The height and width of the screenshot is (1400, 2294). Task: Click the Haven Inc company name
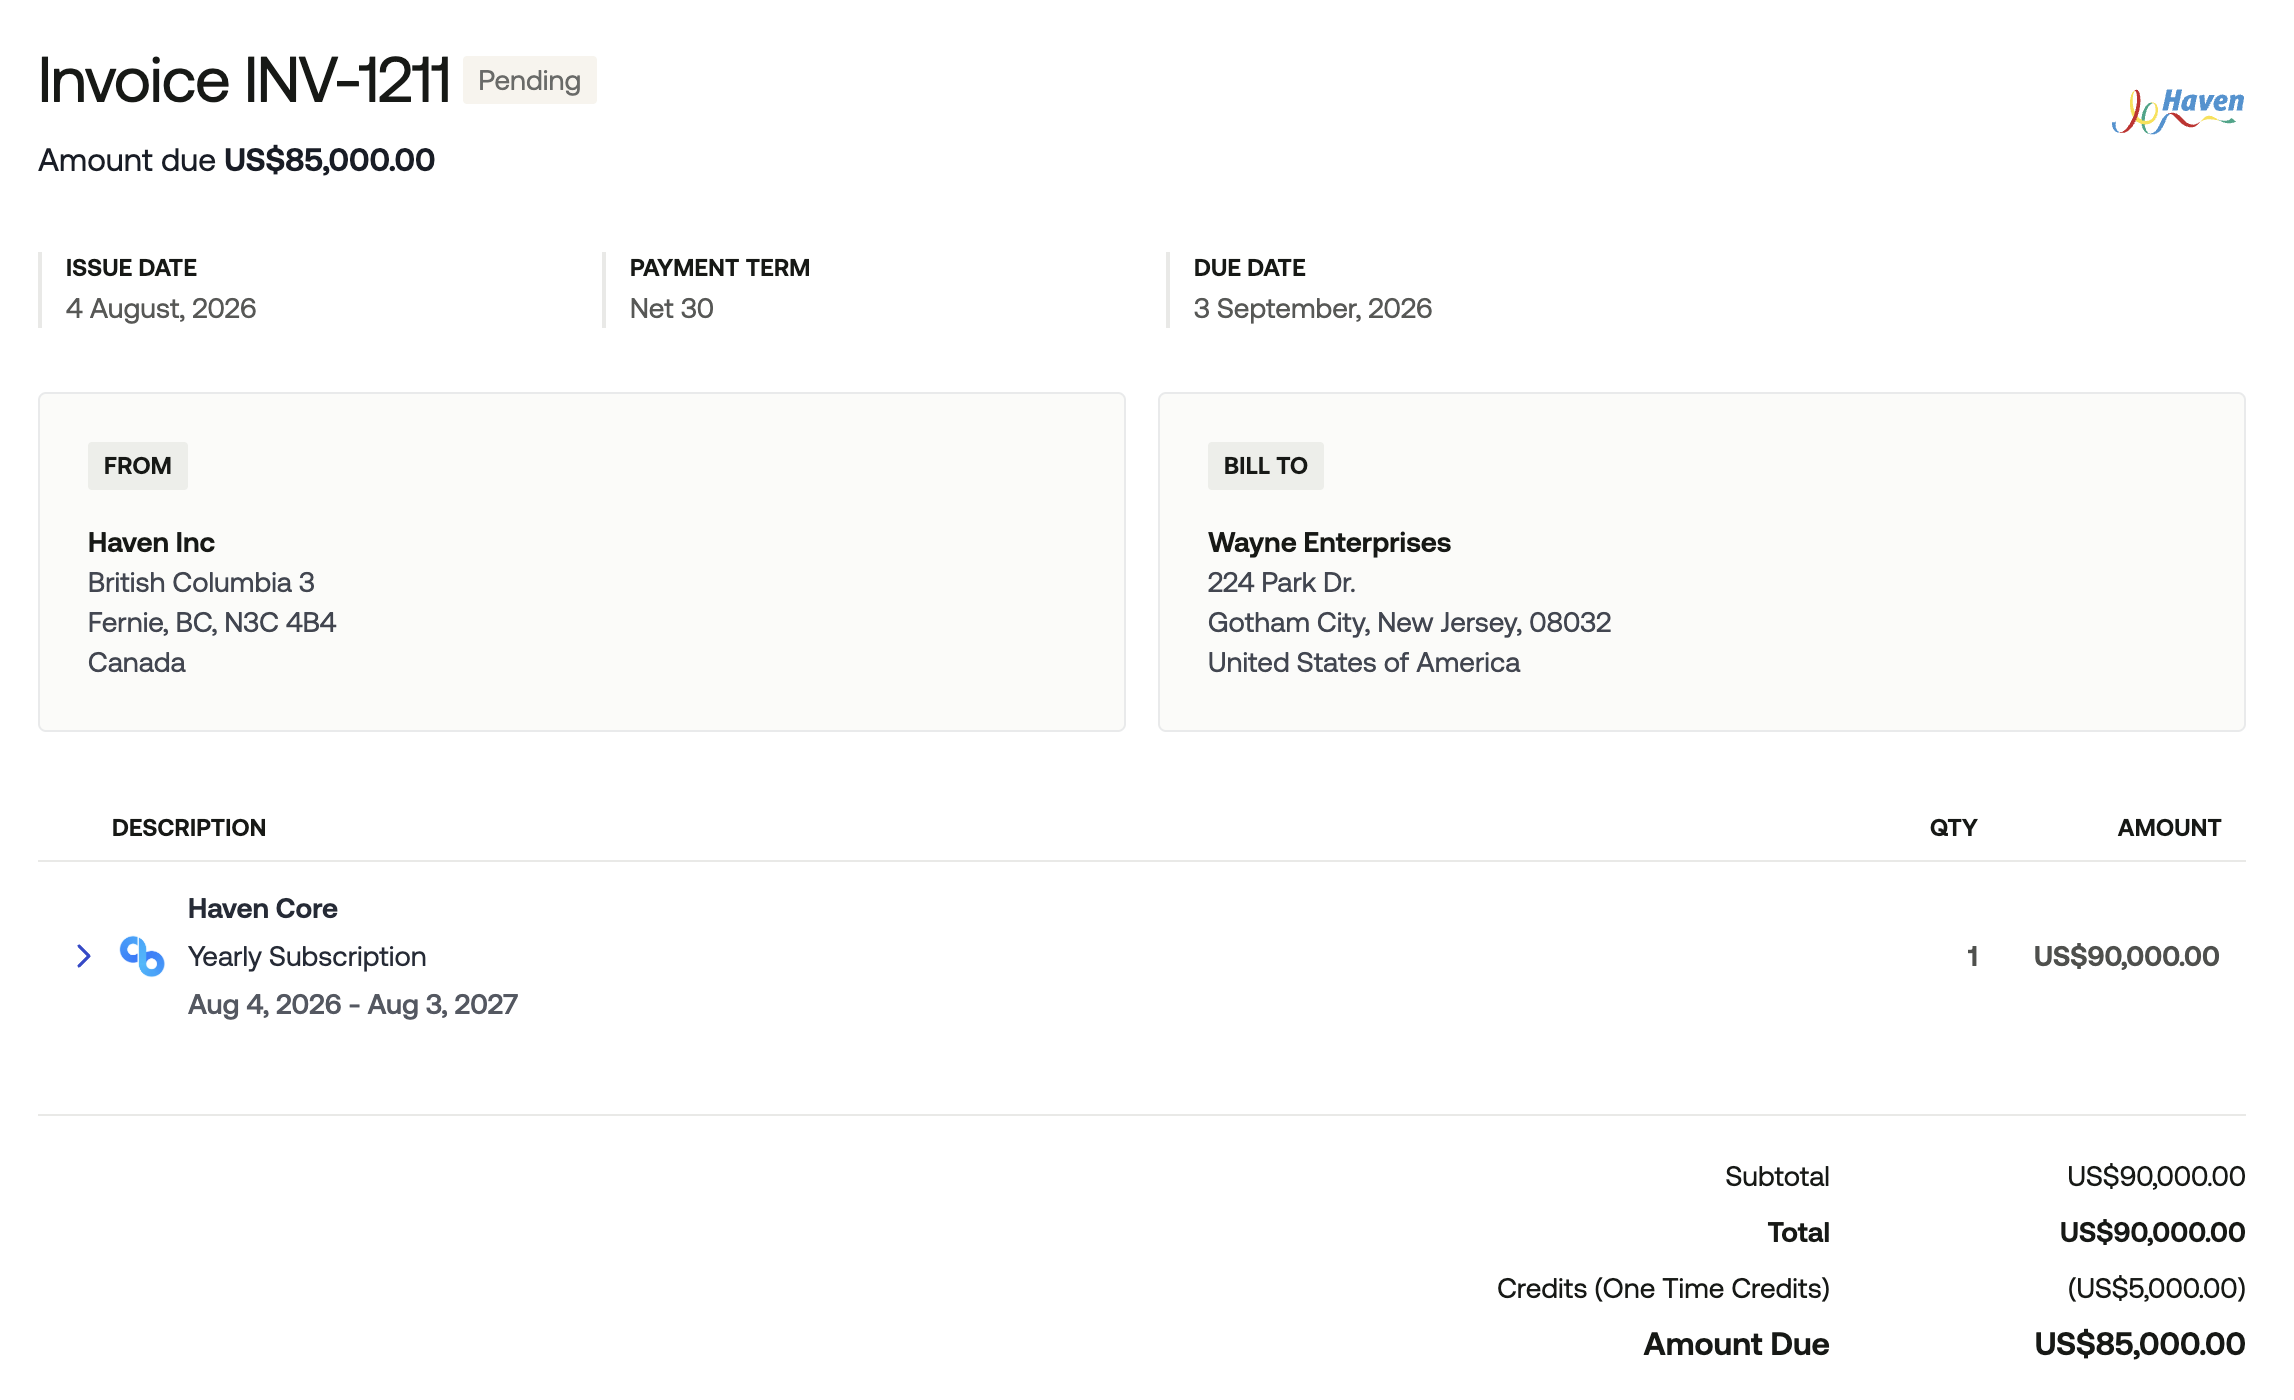151,542
